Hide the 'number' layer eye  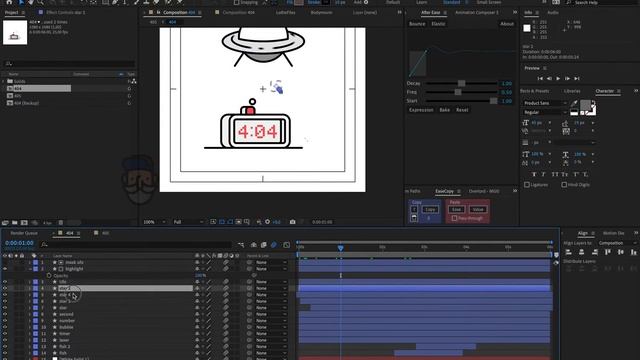[5, 321]
